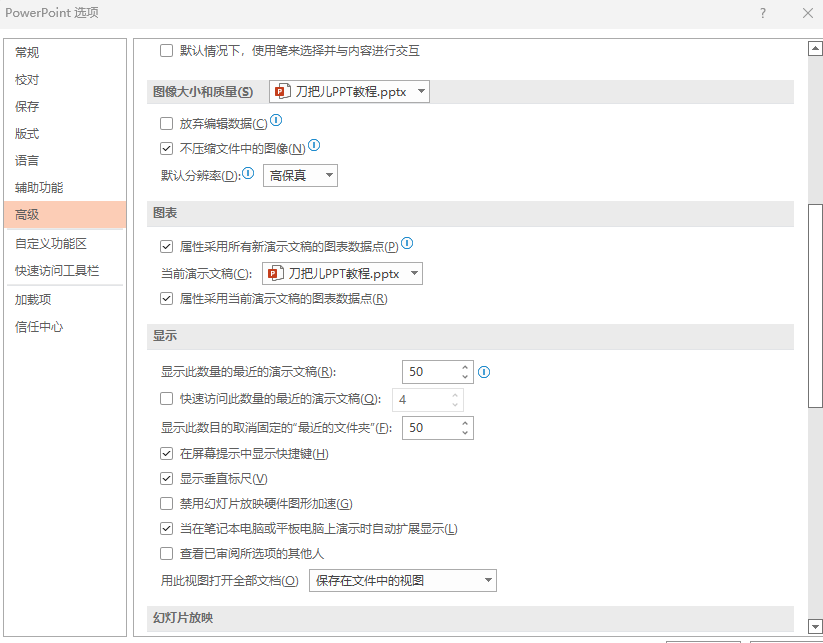Decrease 最近的文件夹 count with down arrow

point(465,433)
